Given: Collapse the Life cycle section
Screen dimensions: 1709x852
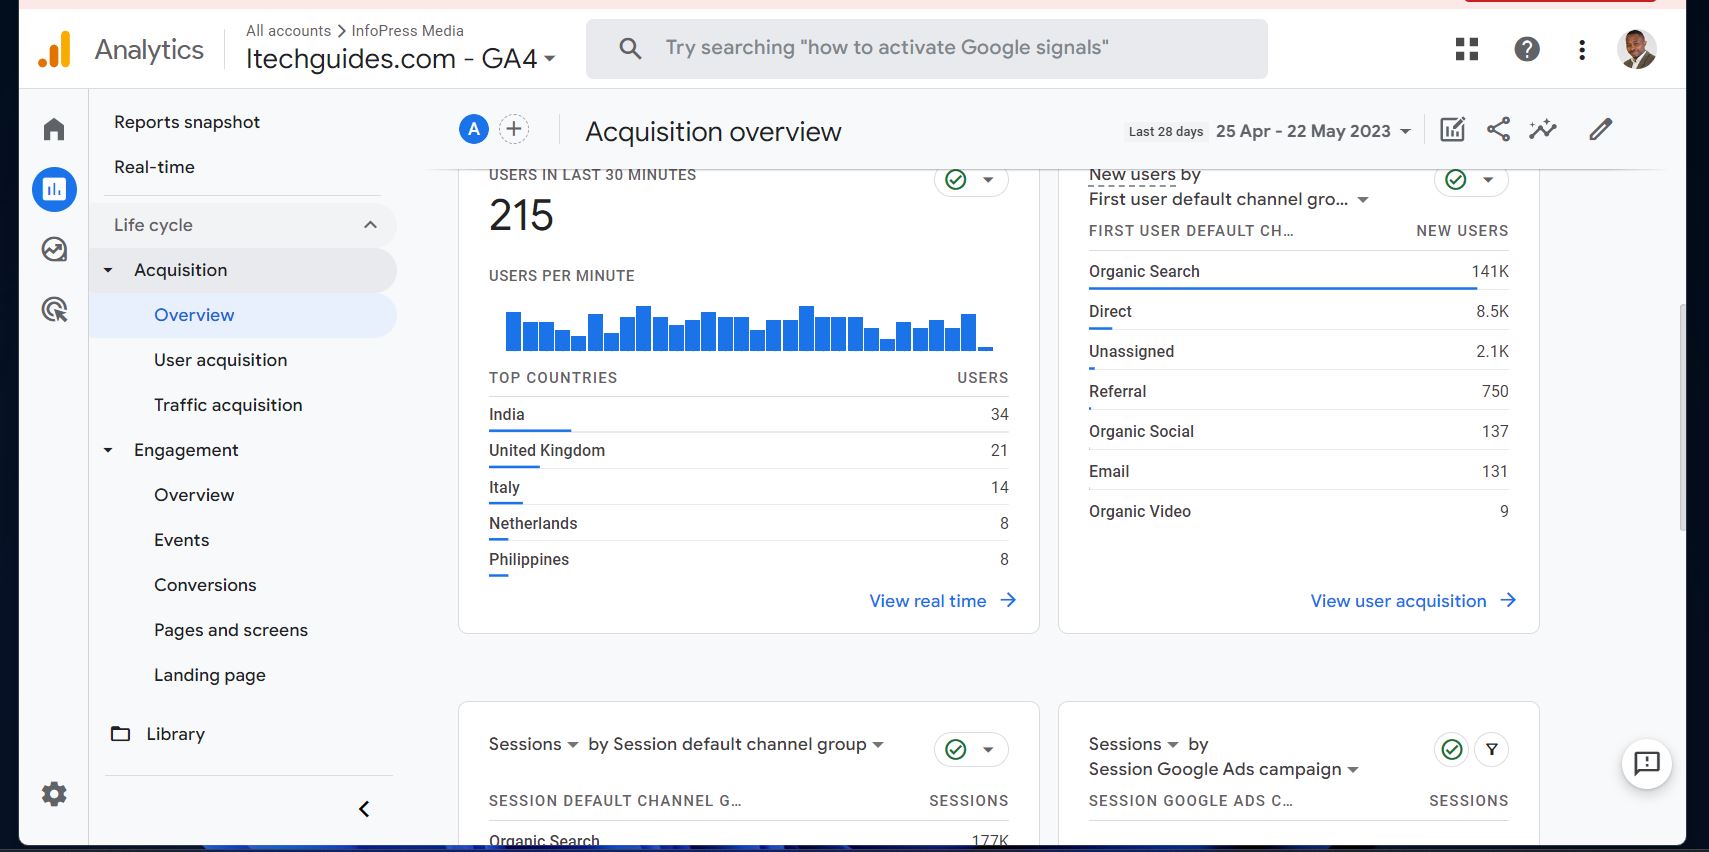Looking at the screenshot, I should (370, 225).
